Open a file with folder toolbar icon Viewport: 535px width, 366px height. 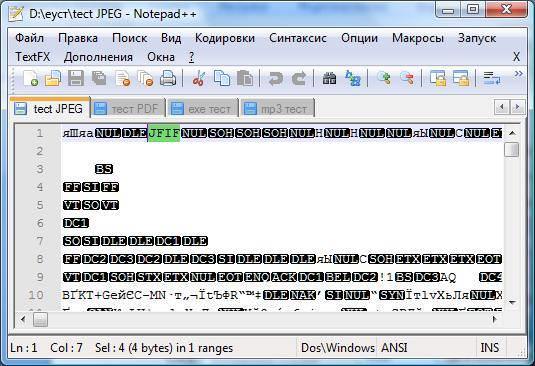click(53, 78)
